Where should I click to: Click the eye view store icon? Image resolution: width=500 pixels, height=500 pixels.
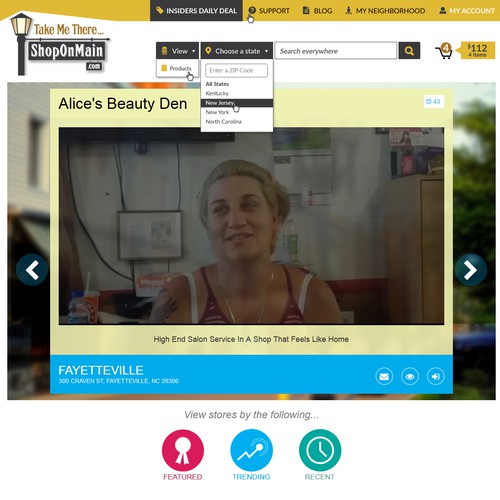click(x=410, y=376)
